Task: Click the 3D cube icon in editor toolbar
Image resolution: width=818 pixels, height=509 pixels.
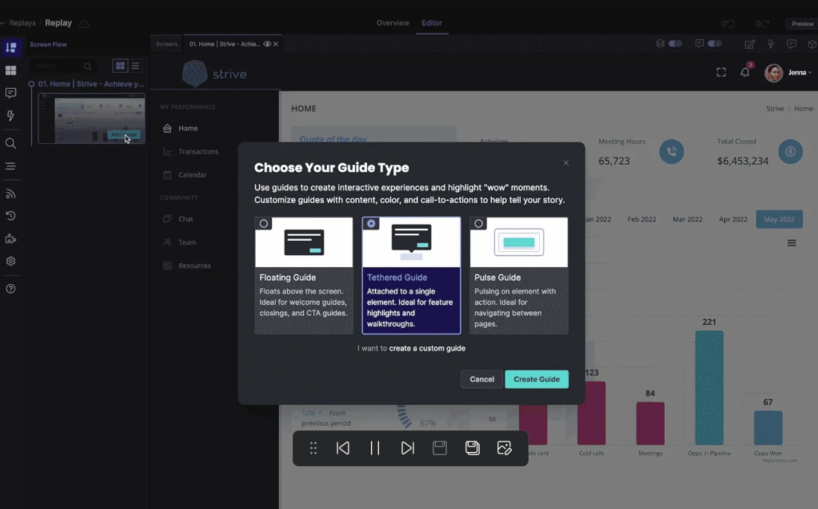Action: pyautogui.click(x=812, y=44)
